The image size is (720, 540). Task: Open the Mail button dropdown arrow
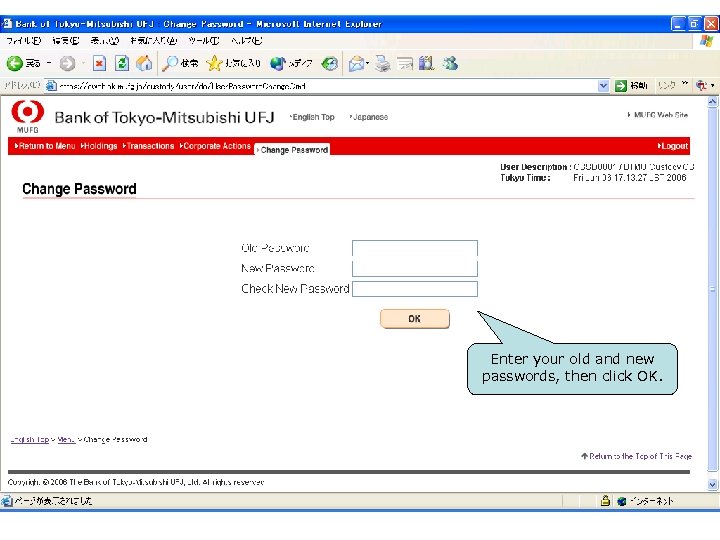tap(367, 63)
